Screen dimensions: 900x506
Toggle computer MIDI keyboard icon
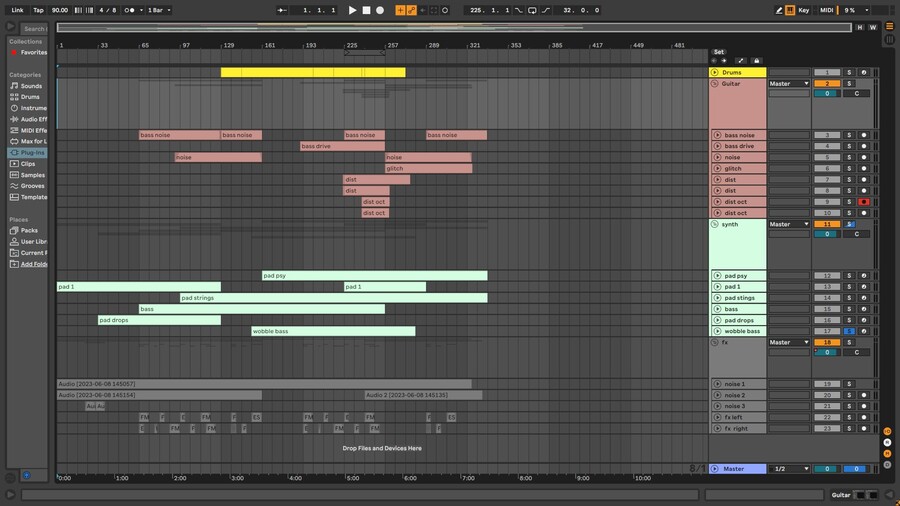click(790, 10)
